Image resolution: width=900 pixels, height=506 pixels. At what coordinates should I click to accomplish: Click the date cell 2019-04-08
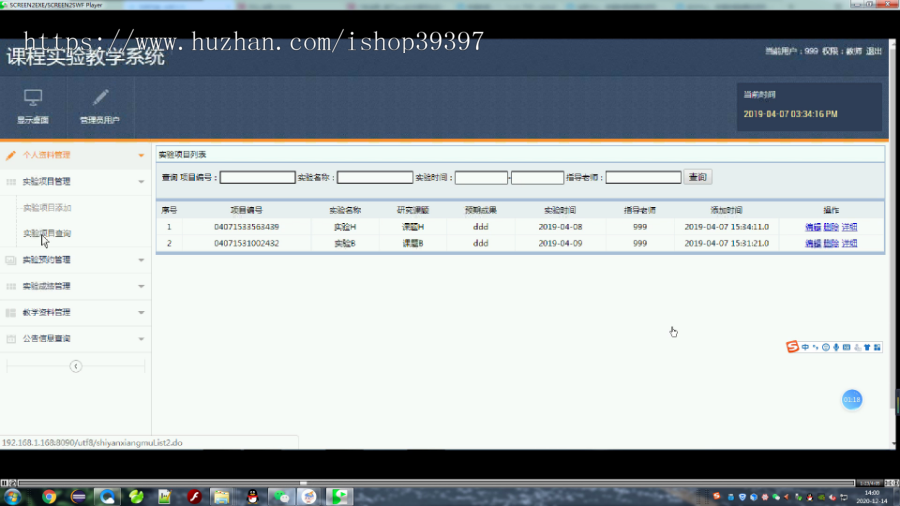560,227
